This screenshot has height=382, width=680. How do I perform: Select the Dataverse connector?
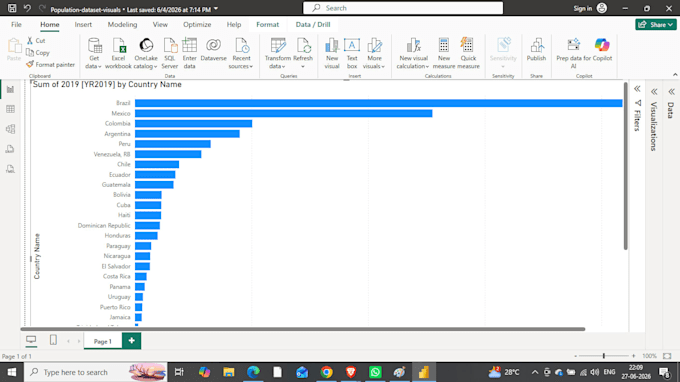213,49
